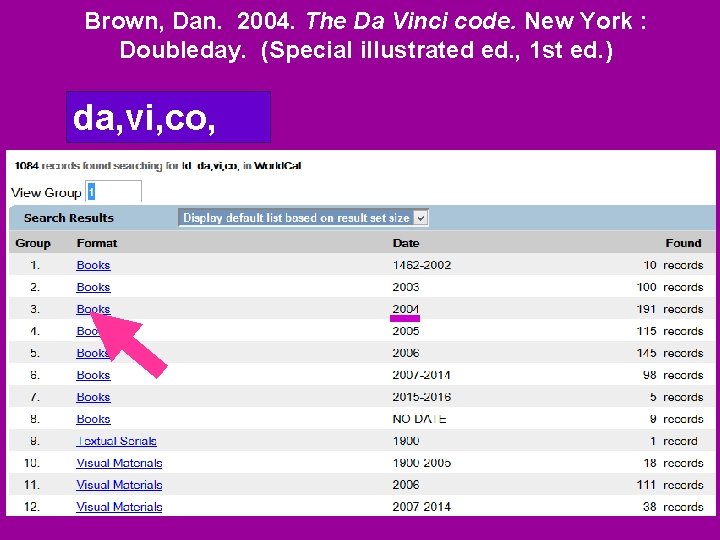Click the "115 records" count

670,331
